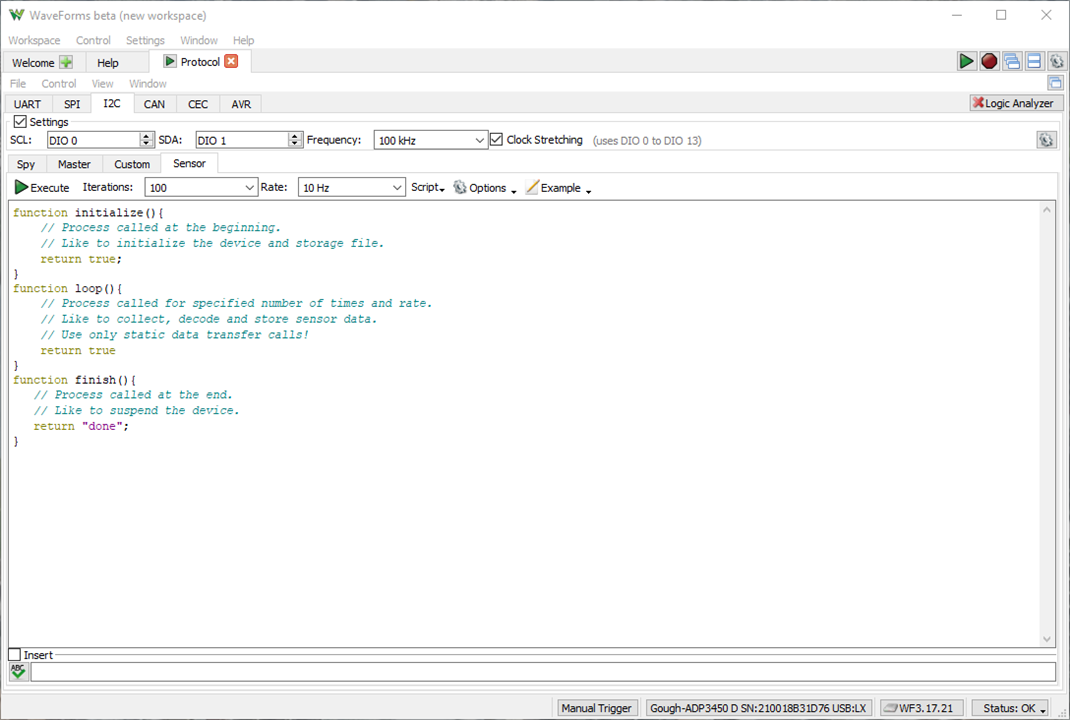Click the 'function finish(){' code line
Image resolution: width=1070 pixels, height=720 pixels.
click(74, 379)
